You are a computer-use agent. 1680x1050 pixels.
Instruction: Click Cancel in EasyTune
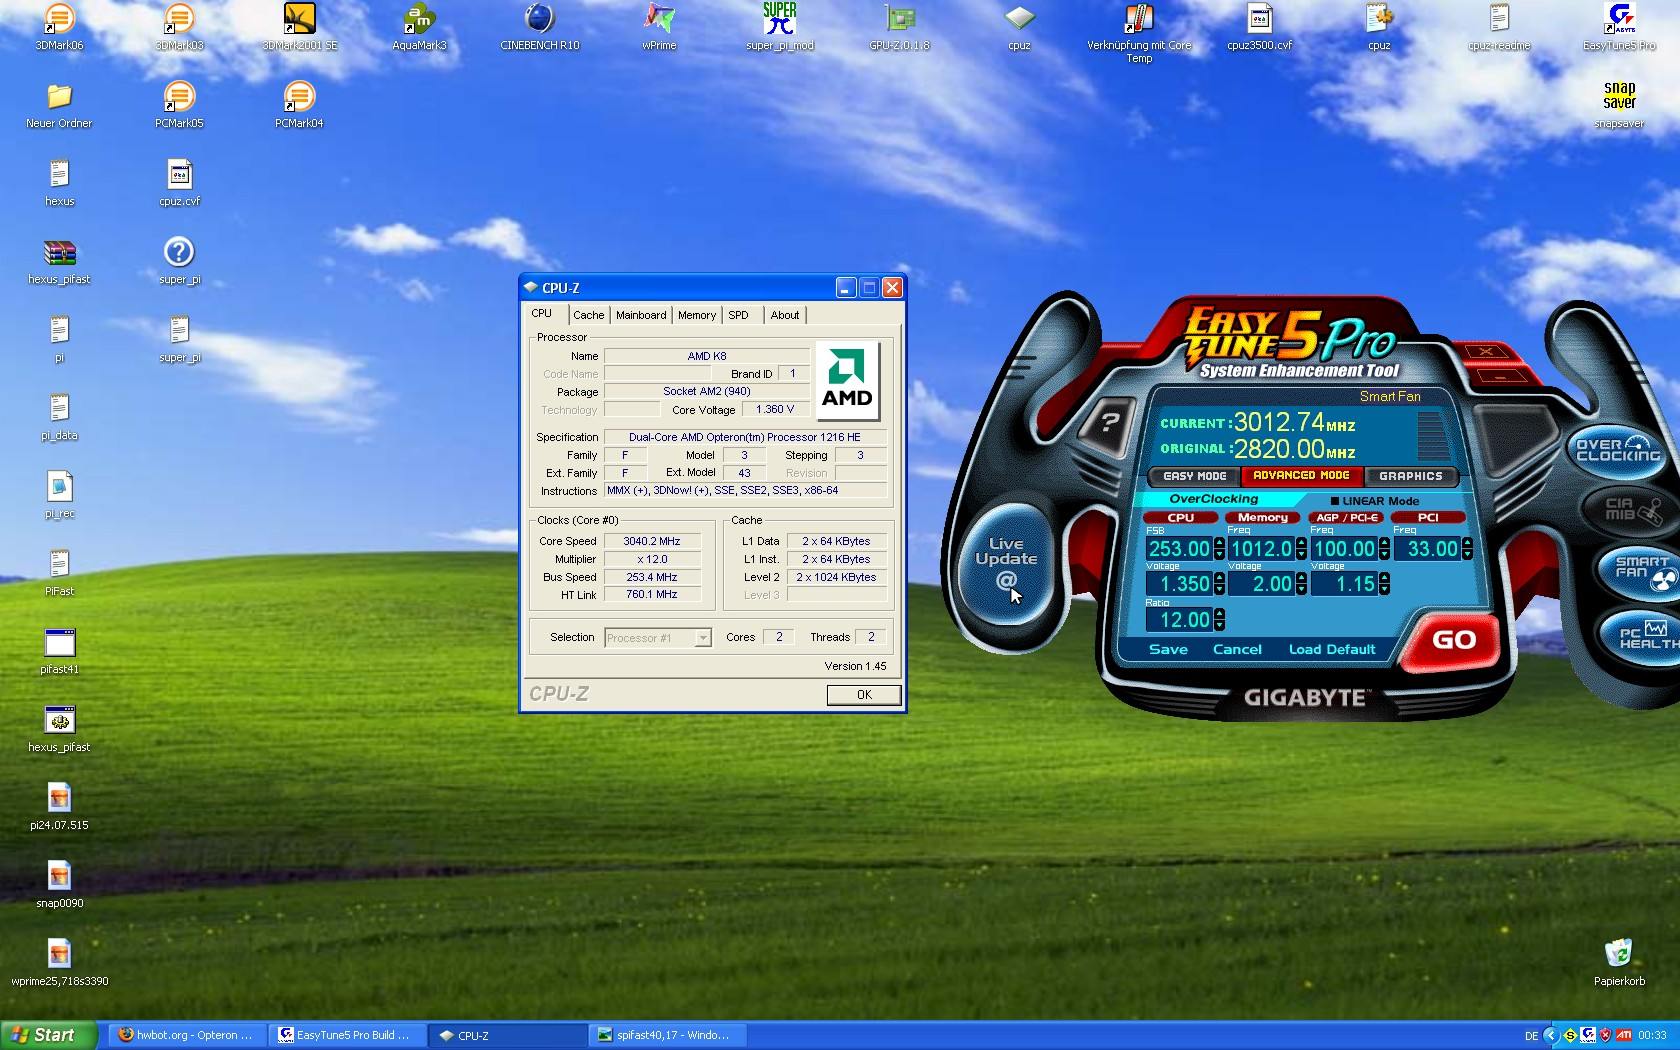[1237, 649]
